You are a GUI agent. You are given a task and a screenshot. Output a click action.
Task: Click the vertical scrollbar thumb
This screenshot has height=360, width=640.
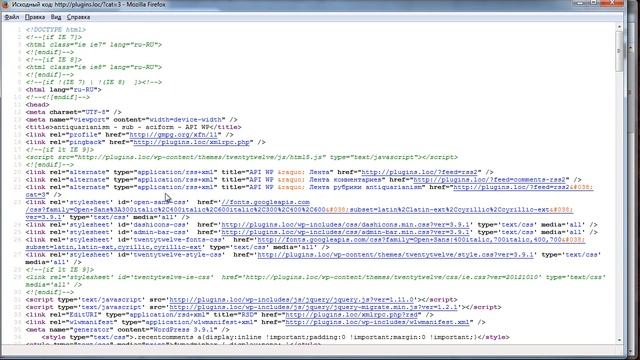(x=619, y=51)
